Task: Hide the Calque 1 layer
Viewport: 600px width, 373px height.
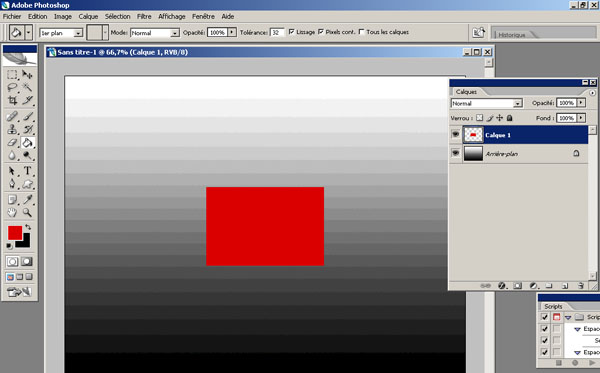Action: (455, 135)
